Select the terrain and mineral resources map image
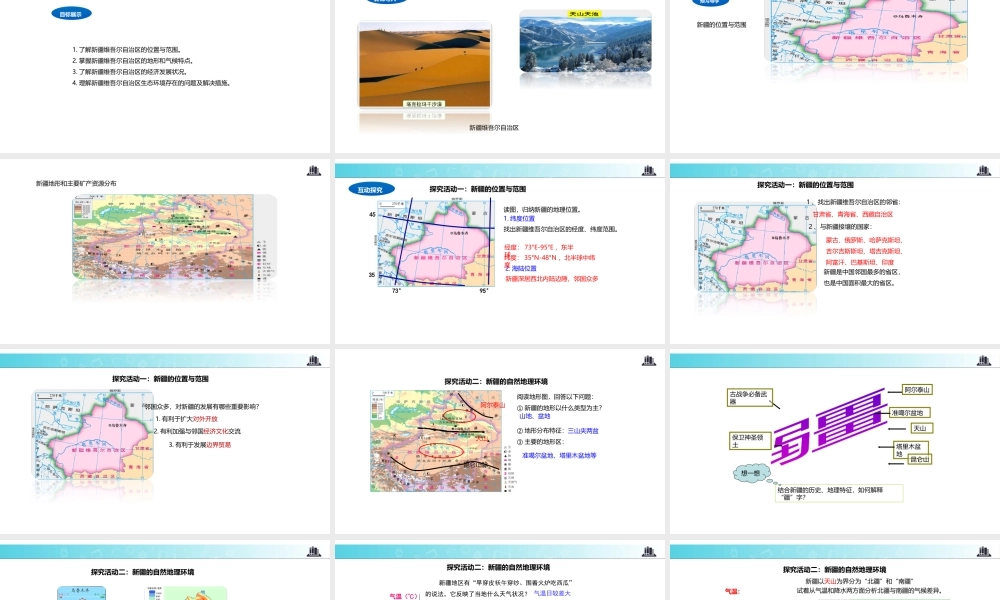The height and width of the screenshot is (600, 1000). pyautogui.click(x=174, y=237)
